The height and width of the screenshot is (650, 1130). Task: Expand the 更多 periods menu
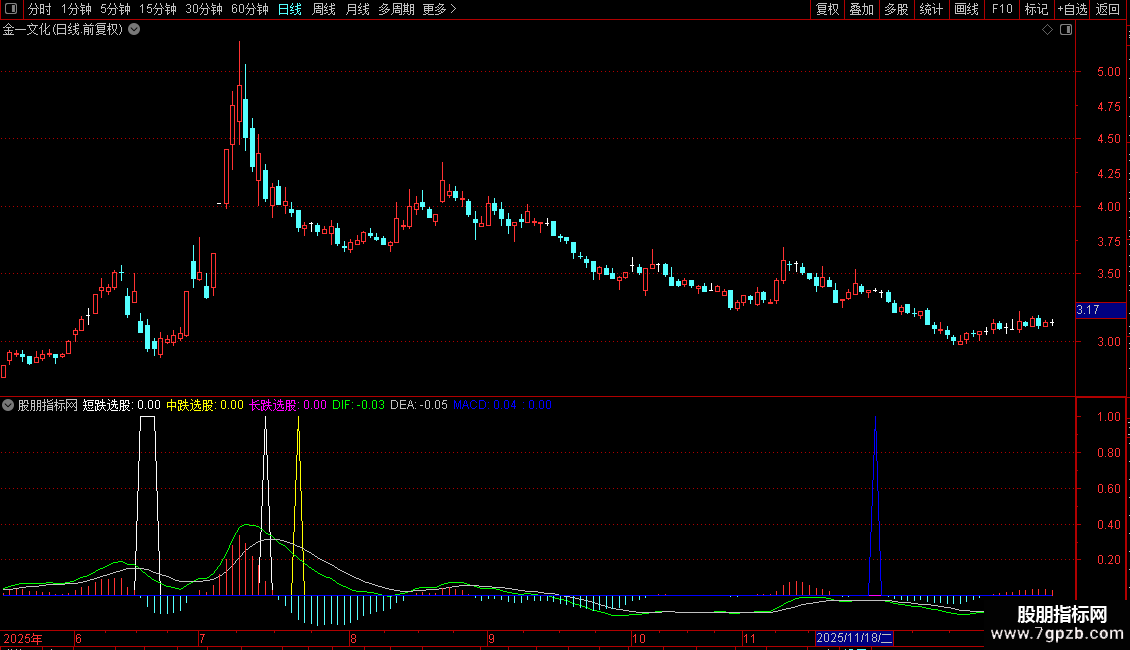click(439, 9)
